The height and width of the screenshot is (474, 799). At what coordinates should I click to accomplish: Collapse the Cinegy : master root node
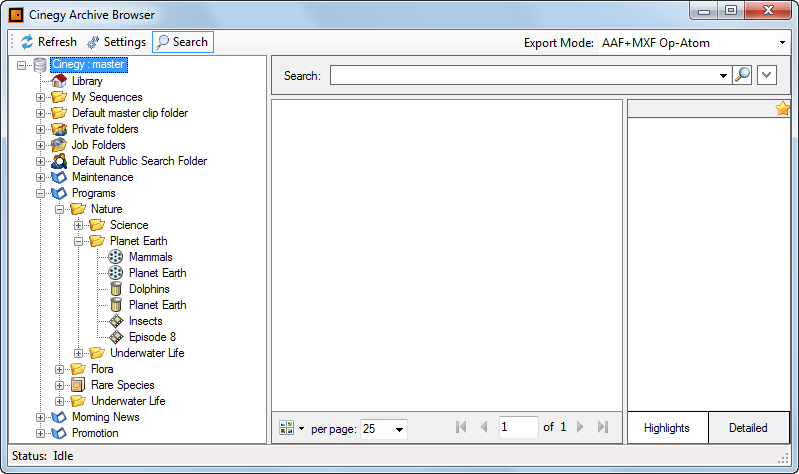click(21, 65)
